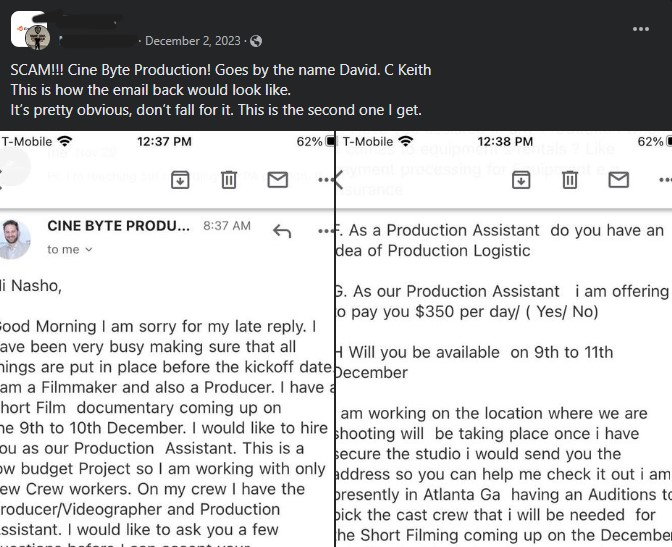672x547 pixels.
Task: Open the December 2, 2023 timestamp link
Action: coord(193,41)
